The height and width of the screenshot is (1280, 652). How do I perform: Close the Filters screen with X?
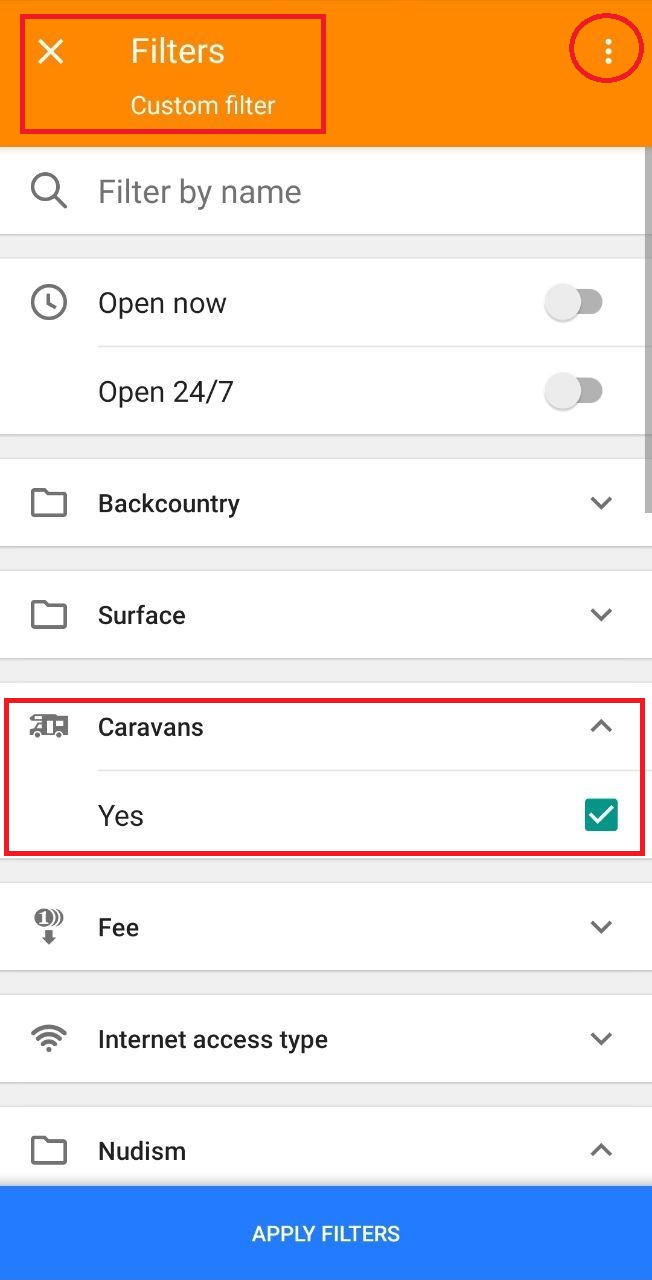(50, 52)
